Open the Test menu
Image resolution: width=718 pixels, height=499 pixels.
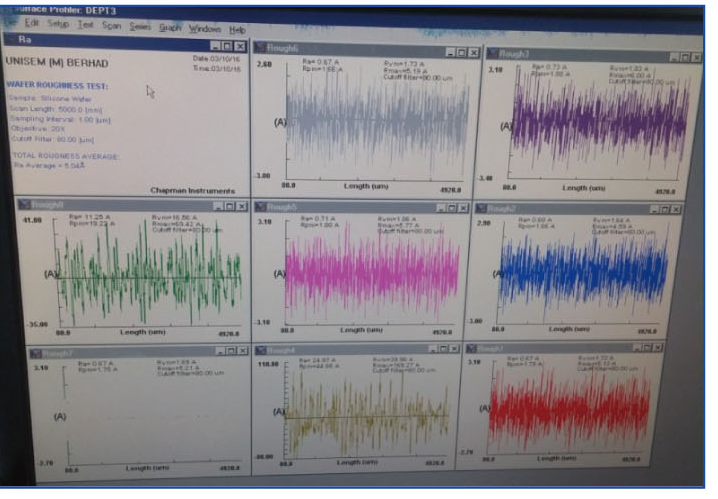pos(86,24)
